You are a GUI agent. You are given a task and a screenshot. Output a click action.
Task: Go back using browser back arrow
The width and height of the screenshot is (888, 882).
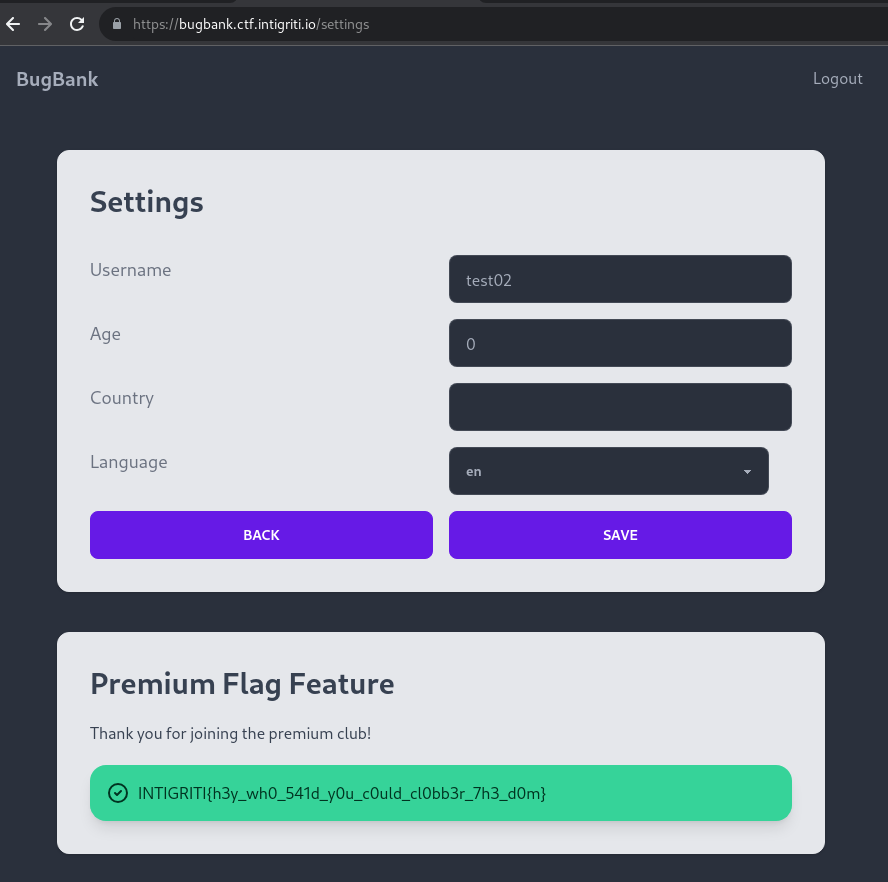(x=13, y=24)
